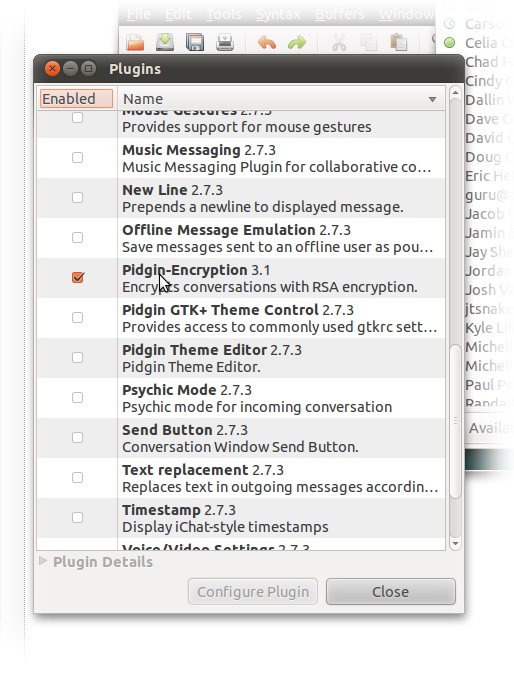Viewport: 514px width, 674px height.
Task: Open the Syntax menu in editor window
Action: click(278, 14)
